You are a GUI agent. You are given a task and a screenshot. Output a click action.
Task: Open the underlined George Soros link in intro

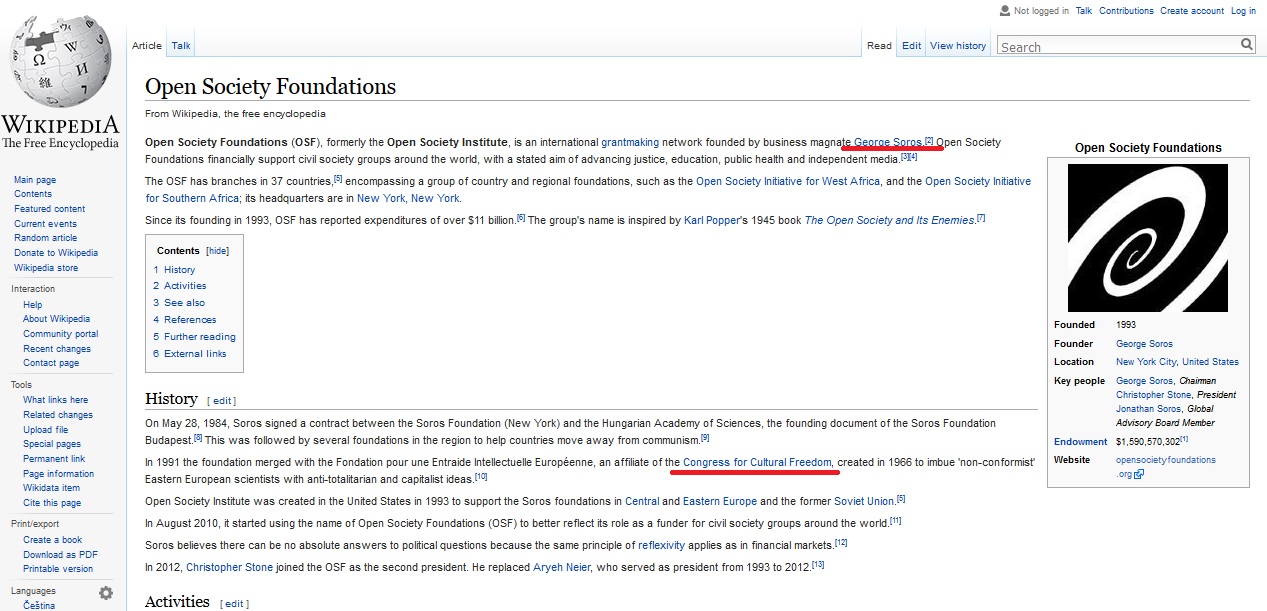click(887, 142)
